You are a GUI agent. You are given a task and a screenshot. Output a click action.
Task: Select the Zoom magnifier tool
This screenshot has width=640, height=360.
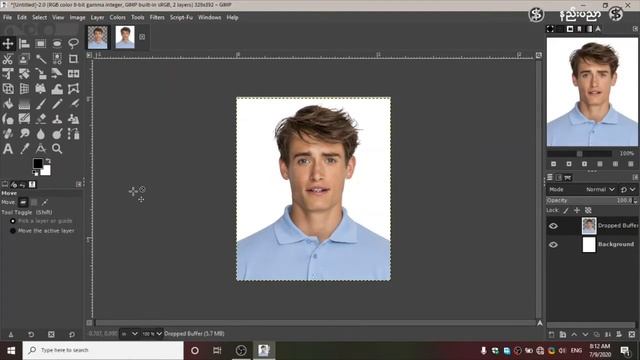pos(57,149)
